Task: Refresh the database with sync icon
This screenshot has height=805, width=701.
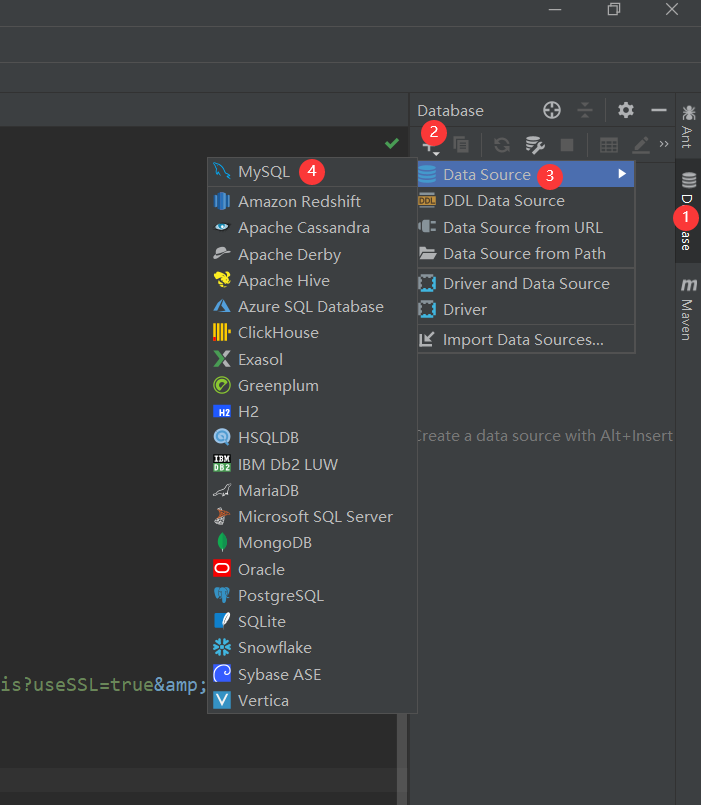Action: click(502, 145)
